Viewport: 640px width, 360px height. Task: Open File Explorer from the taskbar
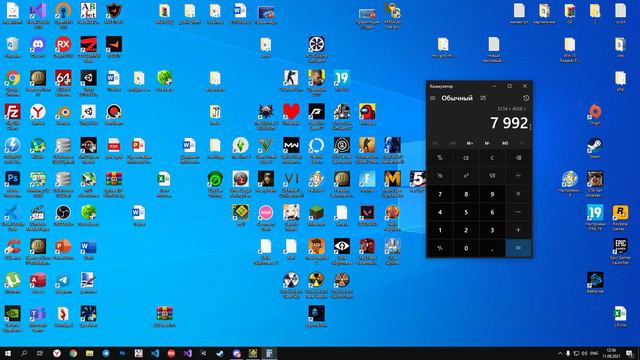(89, 353)
